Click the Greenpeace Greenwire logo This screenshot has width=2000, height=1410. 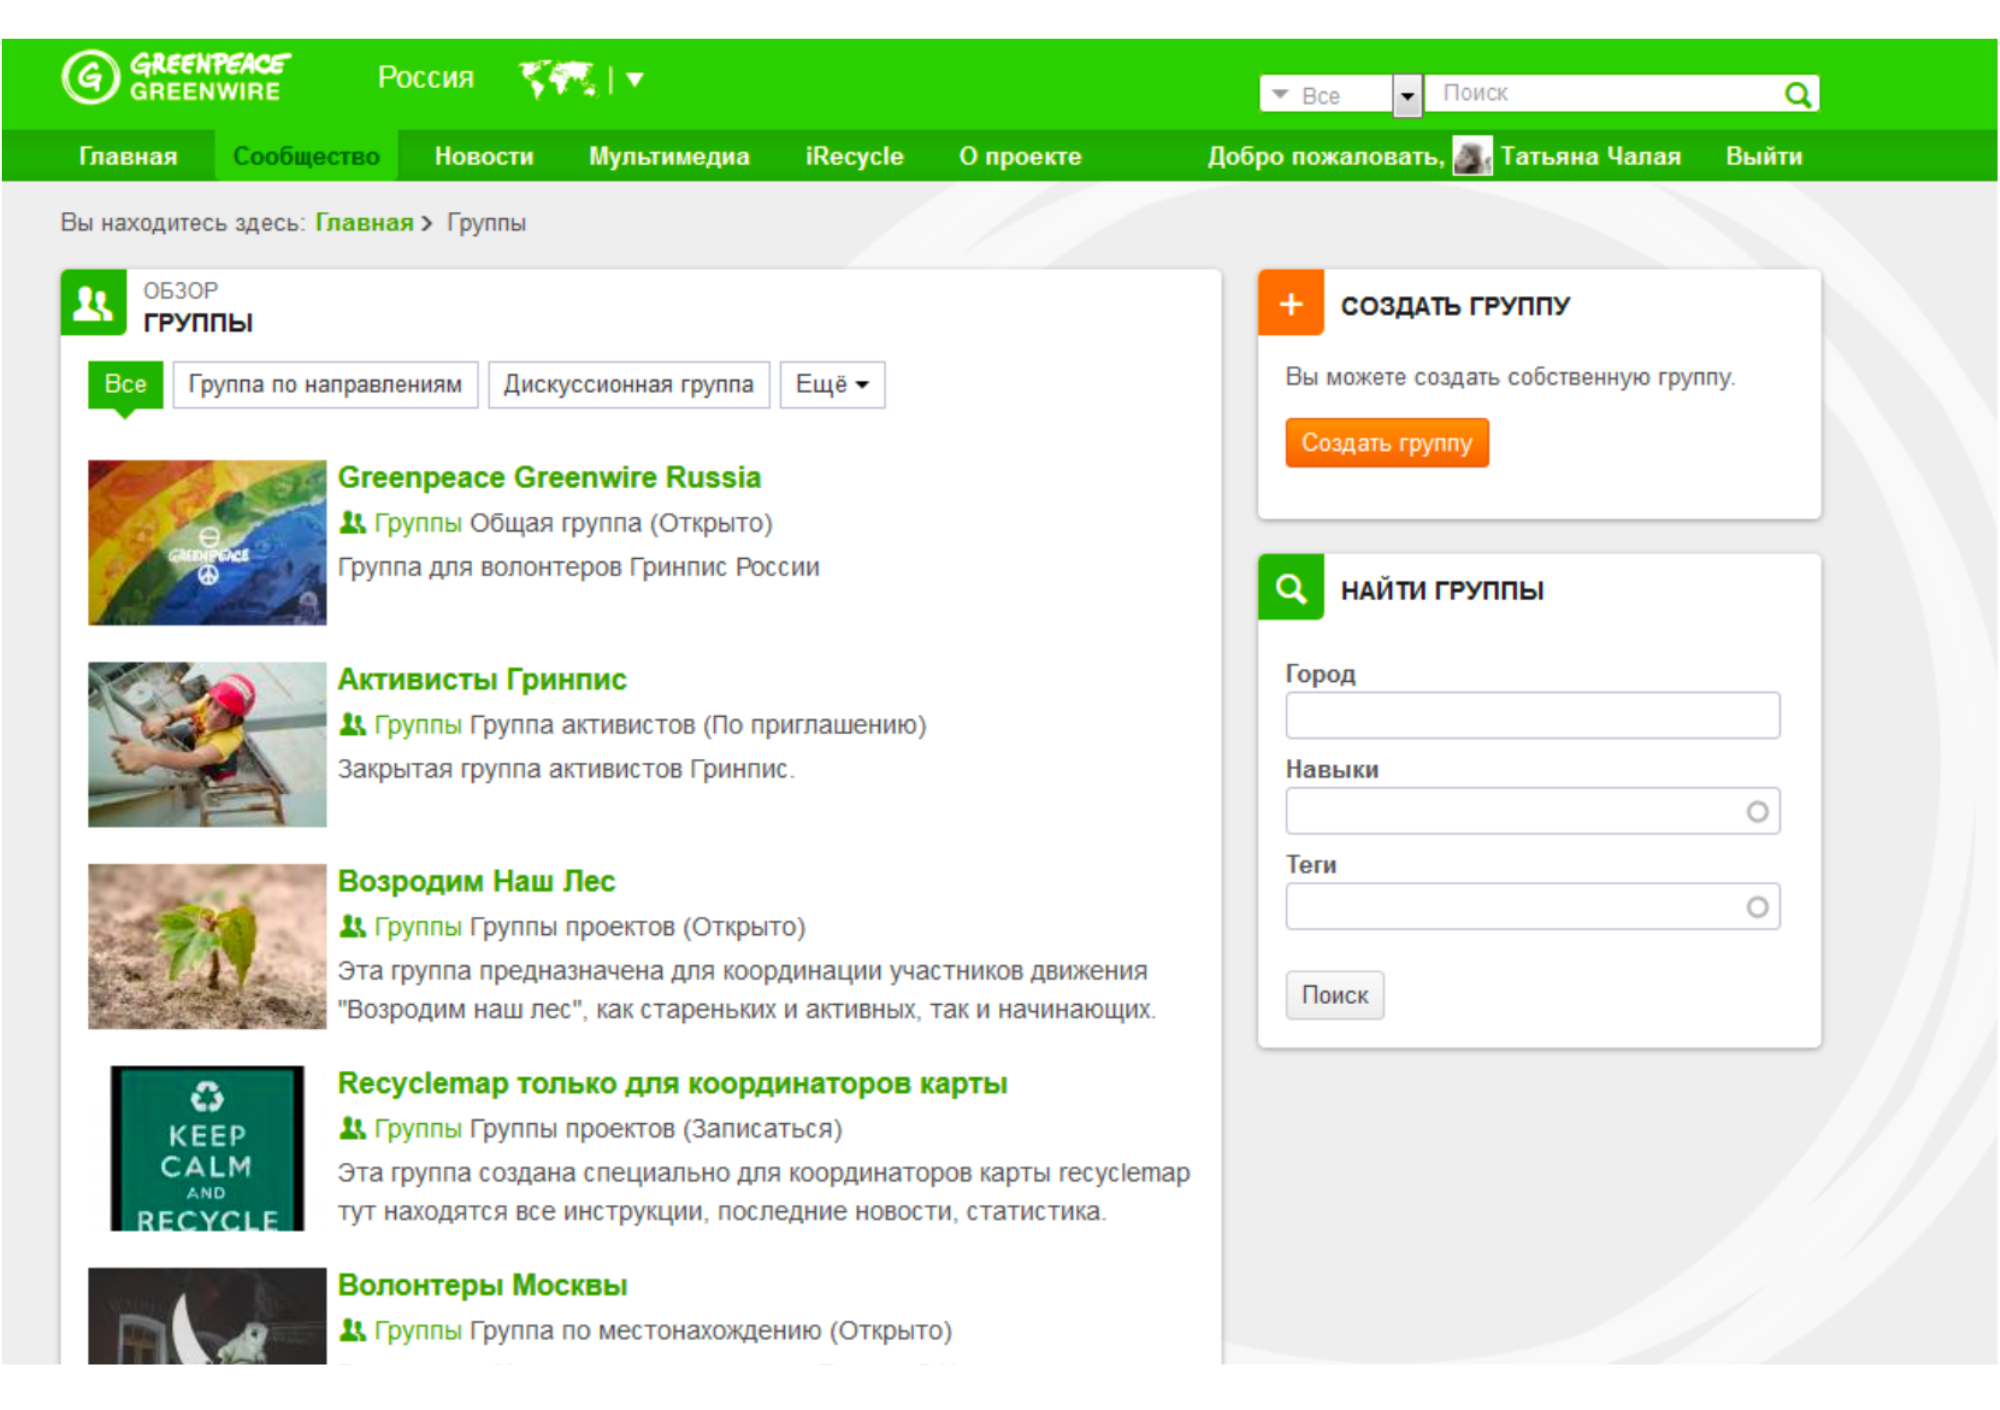pos(176,78)
